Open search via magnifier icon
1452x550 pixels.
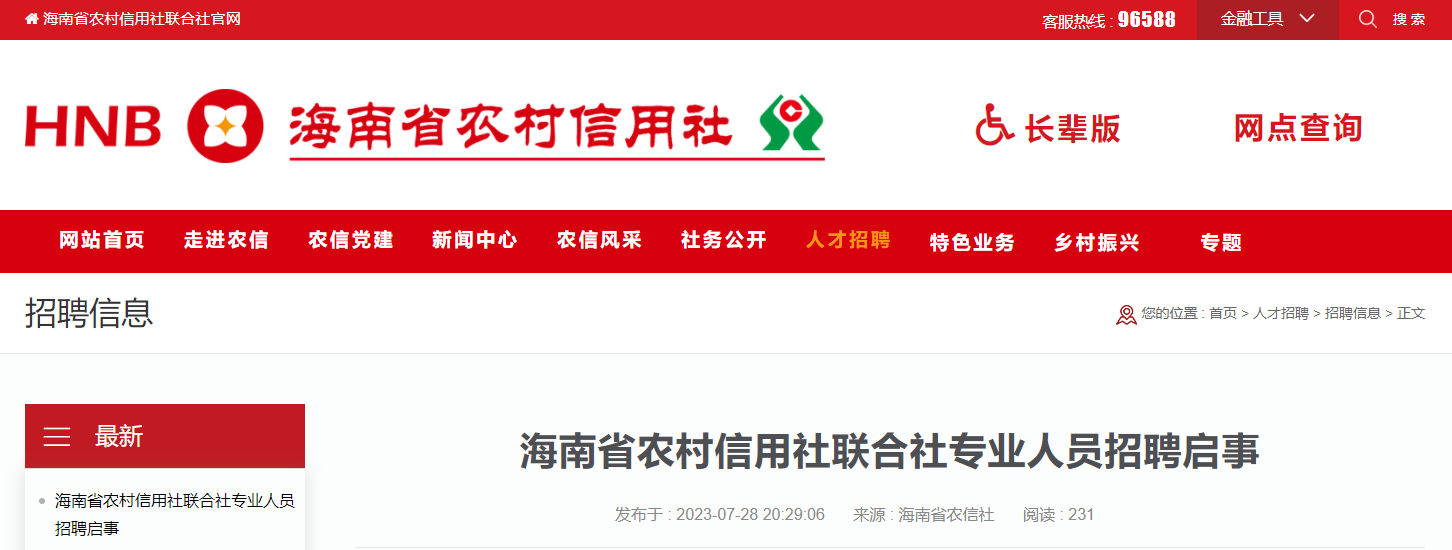pos(1368,19)
